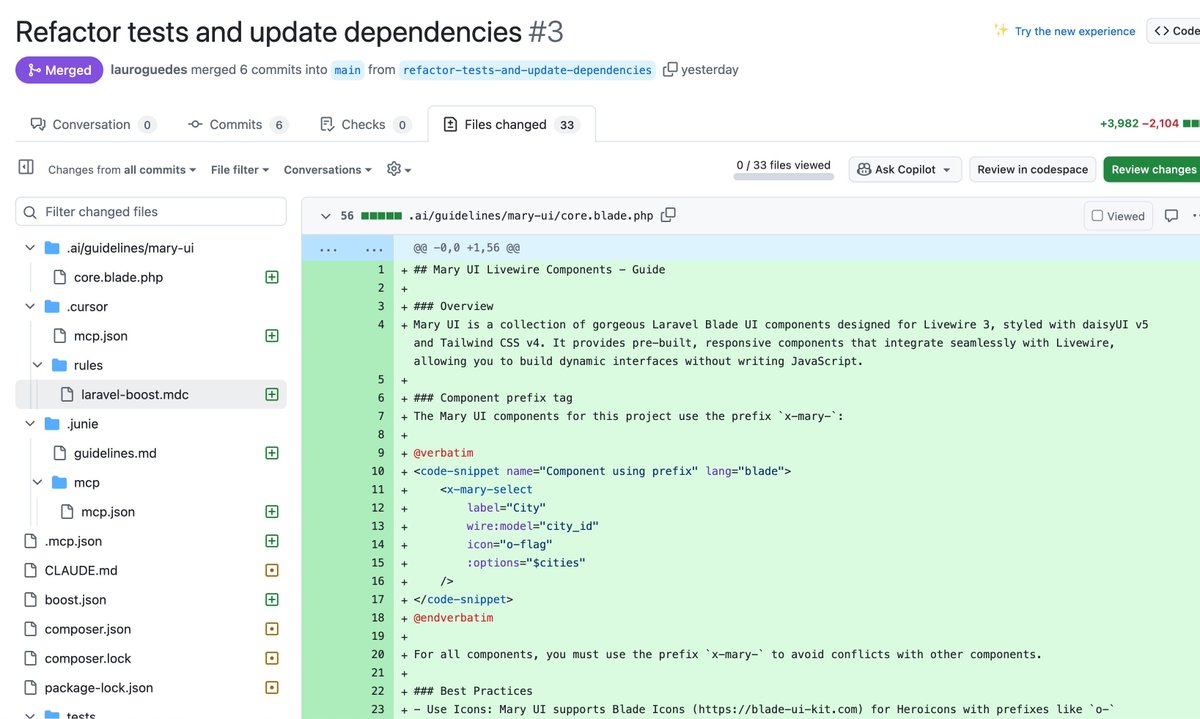Expand hidden lines at diff hunk header
This screenshot has height=719, width=1200.
(346, 248)
